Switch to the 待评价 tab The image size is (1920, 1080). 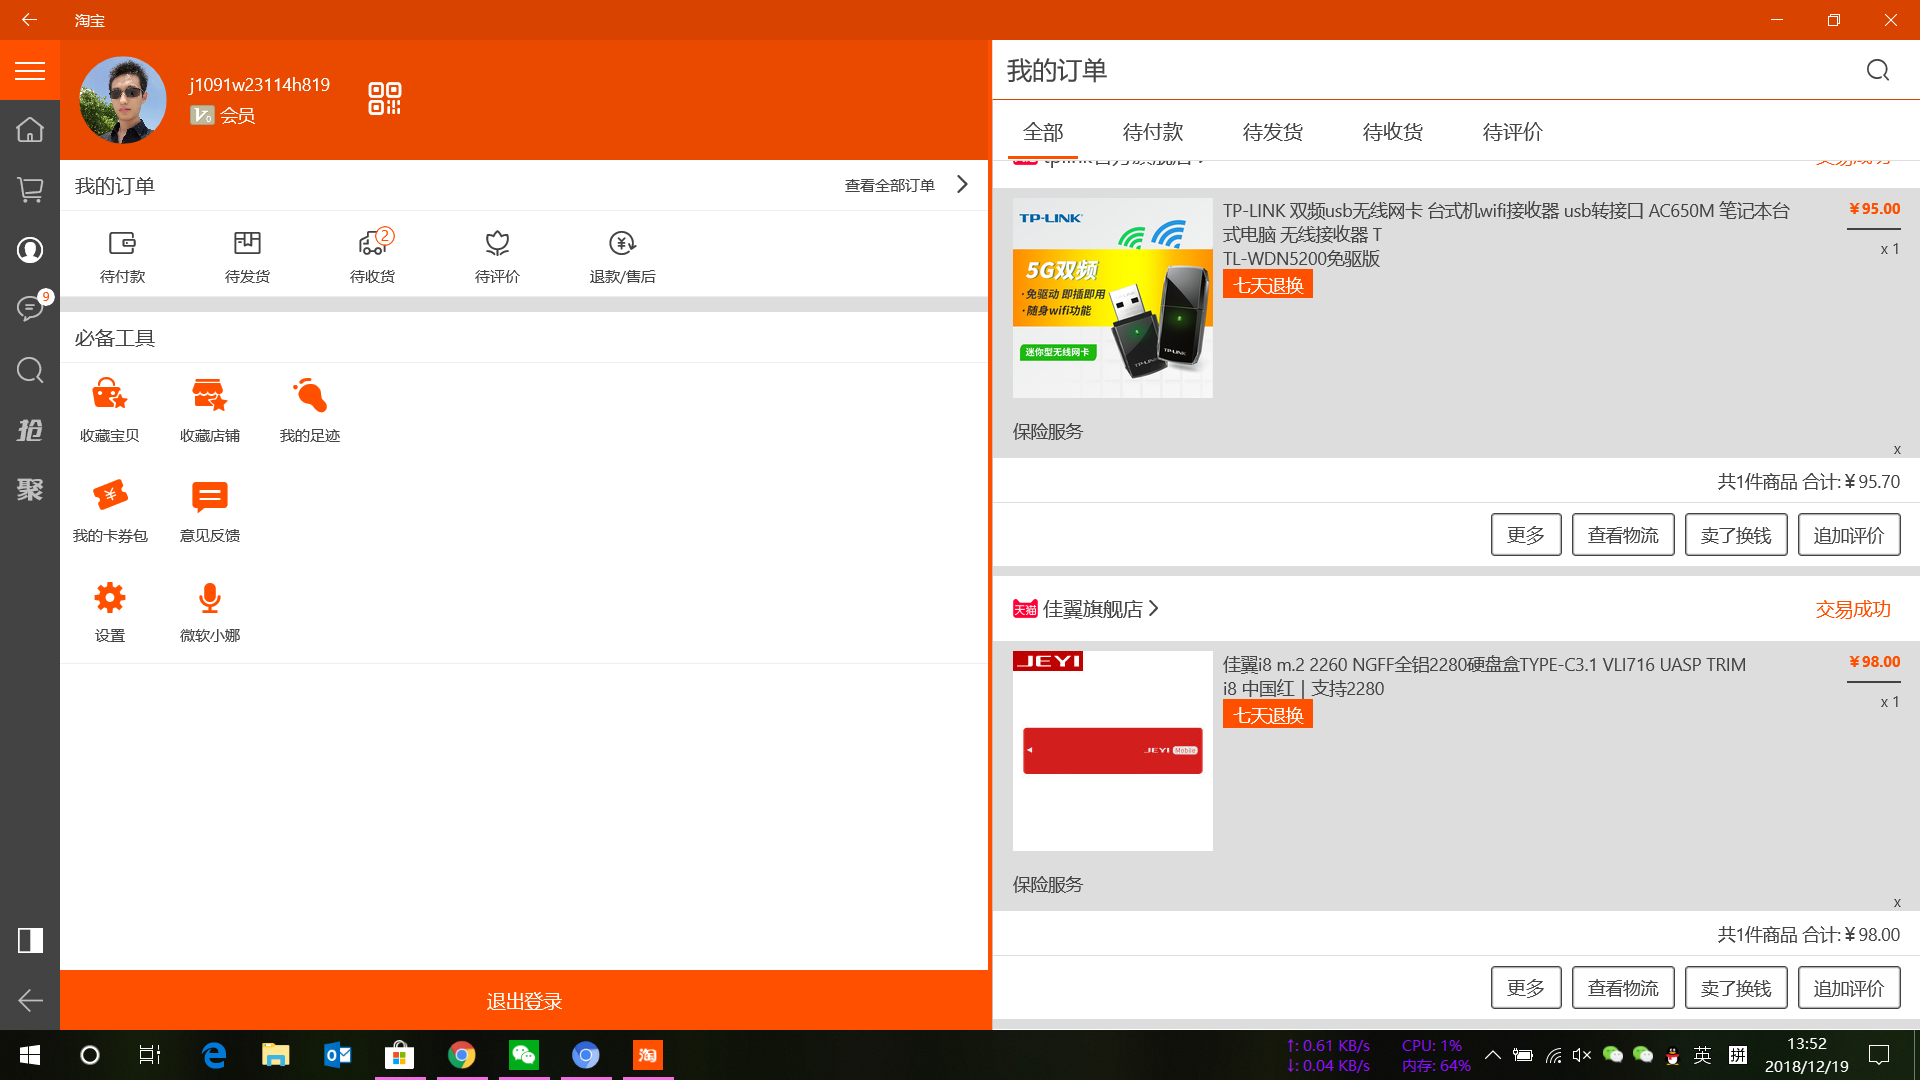[x=1513, y=132]
